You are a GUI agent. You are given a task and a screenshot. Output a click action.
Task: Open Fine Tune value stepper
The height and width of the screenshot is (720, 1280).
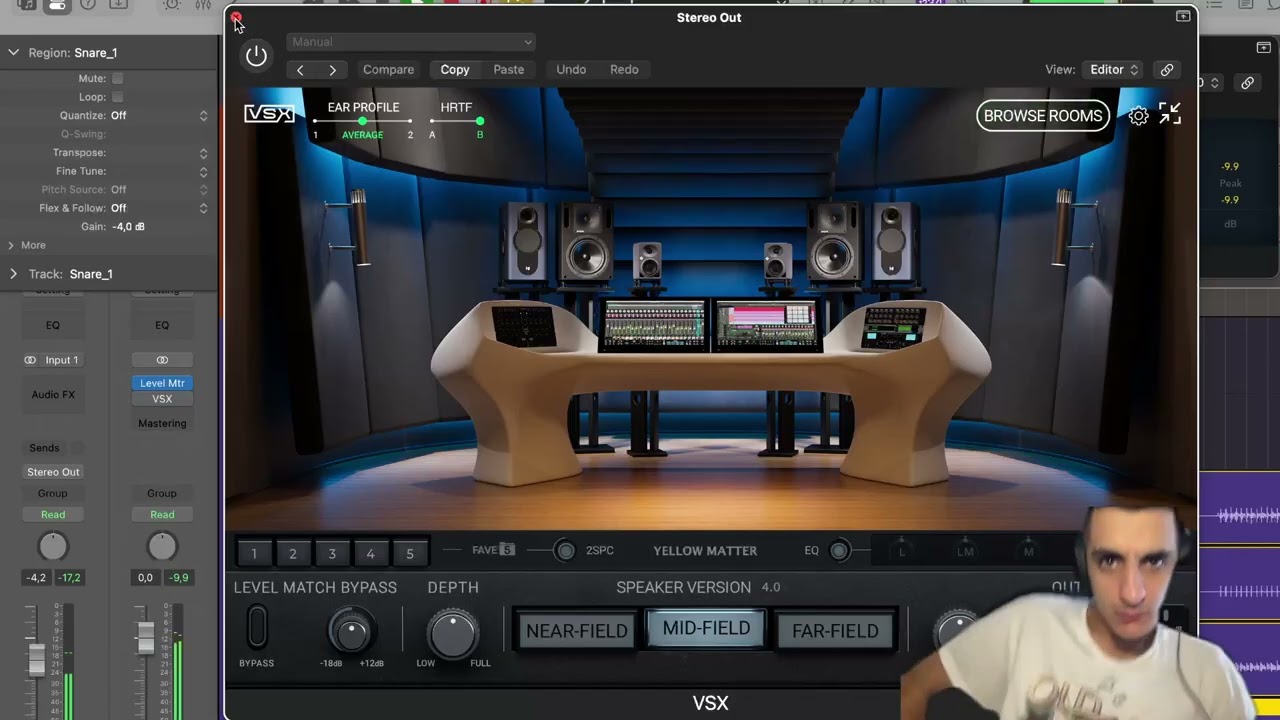(203, 171)
